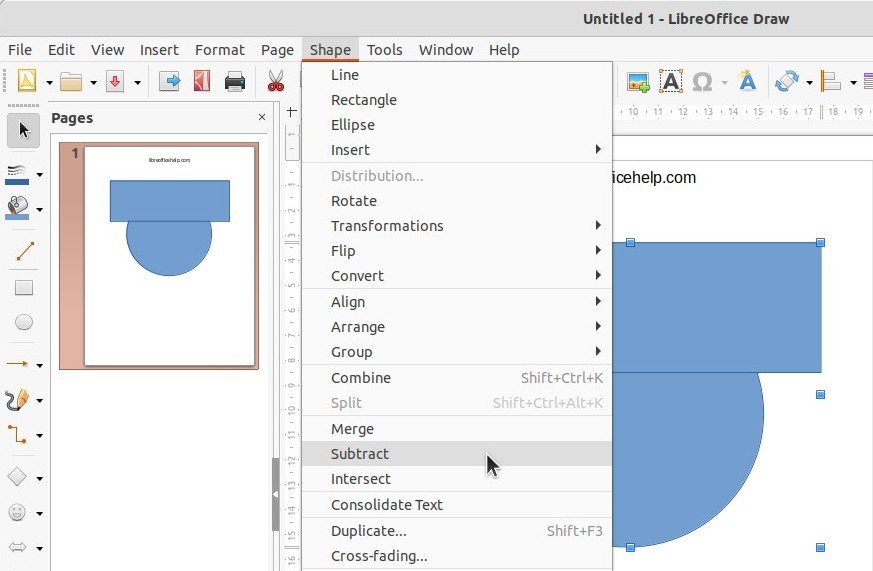Viewport: 873px width, 571px height.
Task: Expand the Arrange submenu
Action: coord(457,327)
